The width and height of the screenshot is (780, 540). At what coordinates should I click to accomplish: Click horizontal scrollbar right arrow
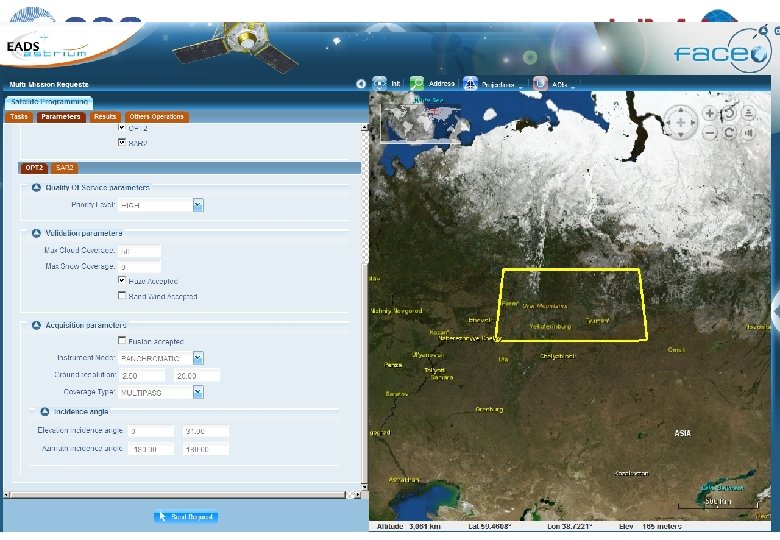[x=358, y=495]
